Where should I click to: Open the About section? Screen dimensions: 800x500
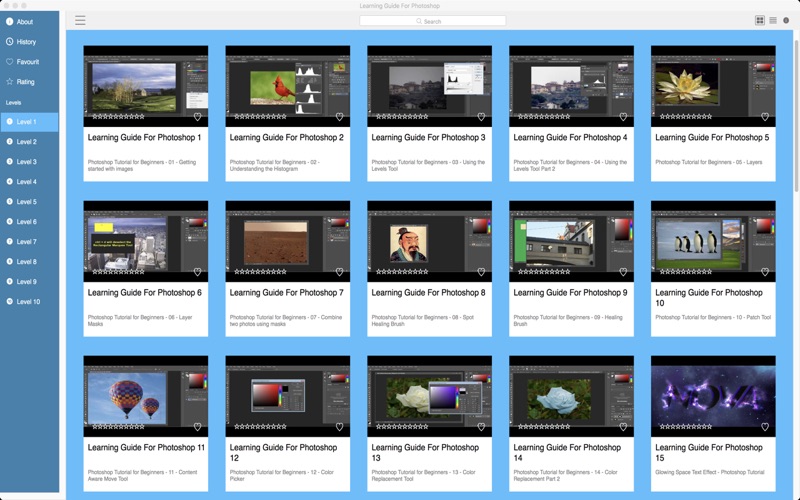click(29, 22)
